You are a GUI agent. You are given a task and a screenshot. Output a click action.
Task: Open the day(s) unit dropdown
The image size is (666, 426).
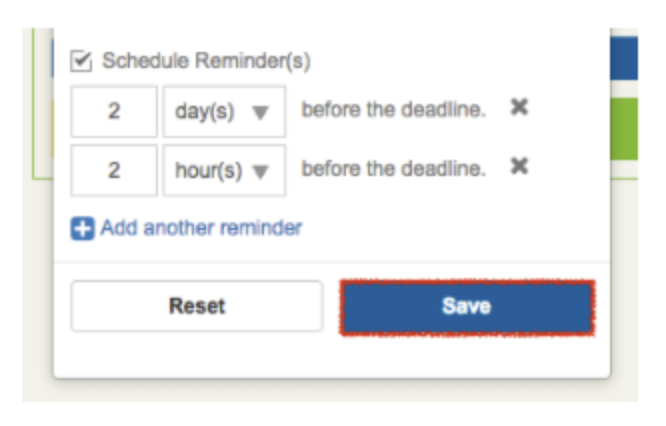pyautogui.click(x=224, y=112)
